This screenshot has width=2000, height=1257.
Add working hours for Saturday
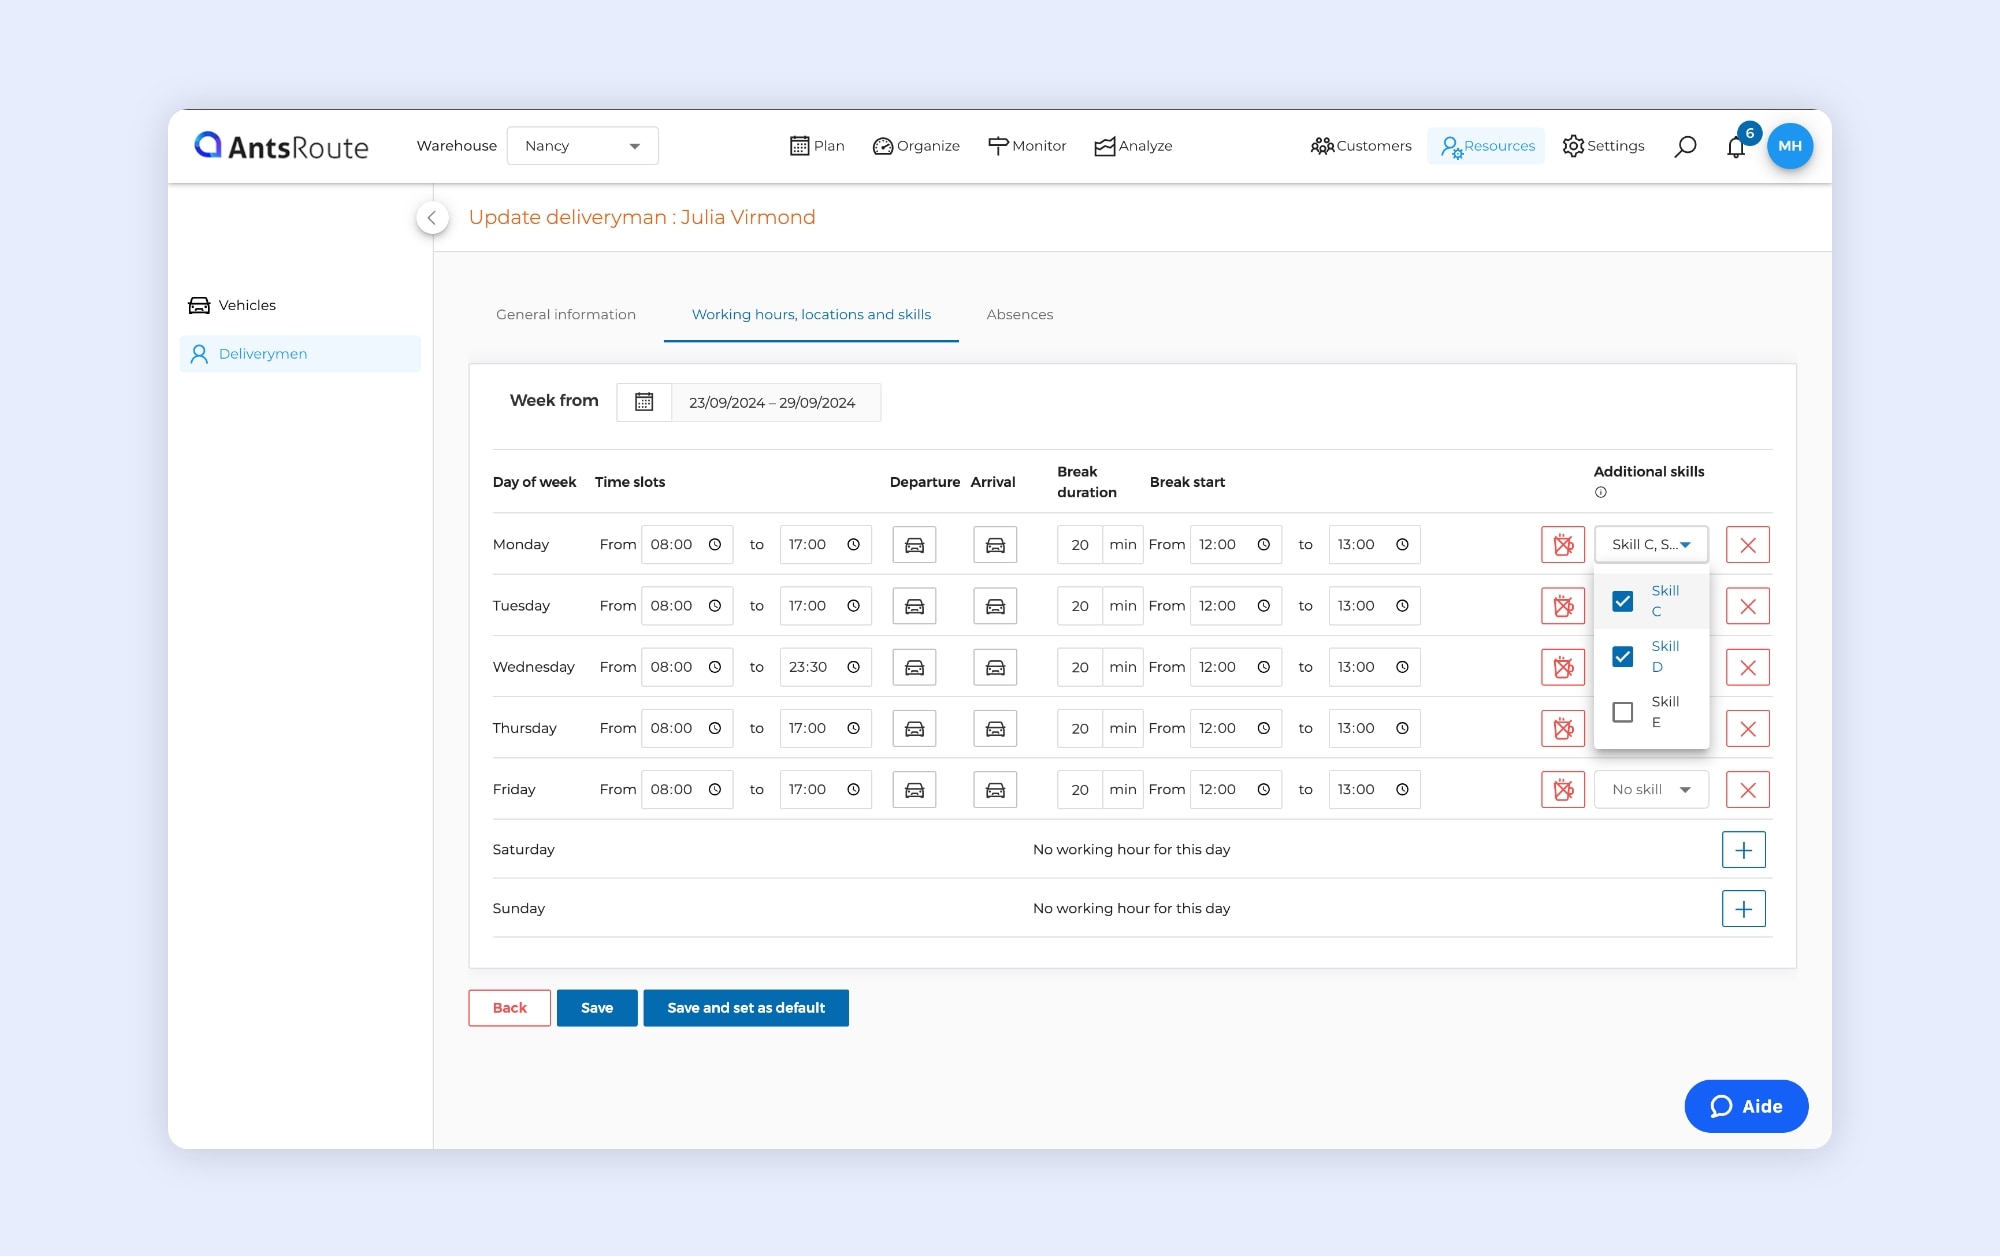point(1743,850)
